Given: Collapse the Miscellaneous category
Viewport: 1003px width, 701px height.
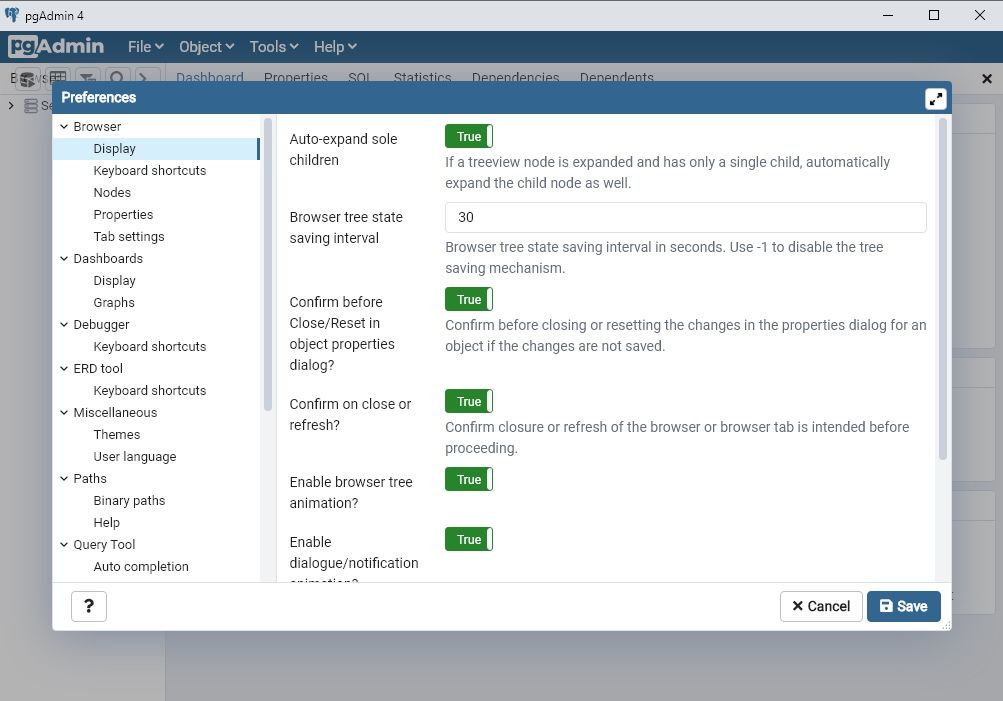Looking at the screenshot, I should tap(64, 413).
